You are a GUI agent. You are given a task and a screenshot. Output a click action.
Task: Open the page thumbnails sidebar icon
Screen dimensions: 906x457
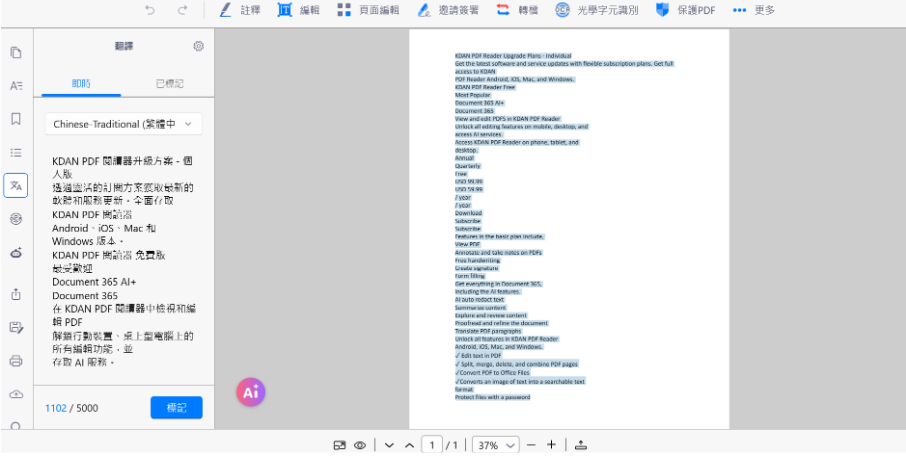pos(16,53)
